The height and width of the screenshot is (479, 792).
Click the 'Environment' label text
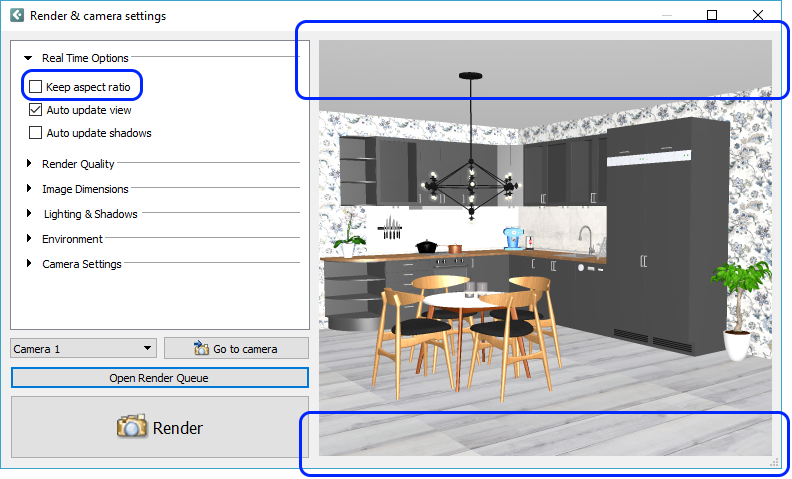point(72,239)
